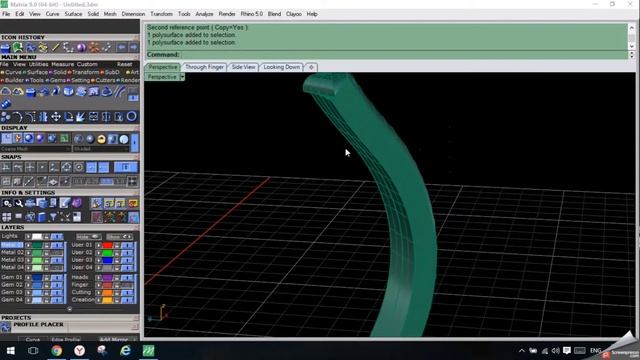Open Task View on the taskbar
This screenshot has height=360, width=640.
33,351
